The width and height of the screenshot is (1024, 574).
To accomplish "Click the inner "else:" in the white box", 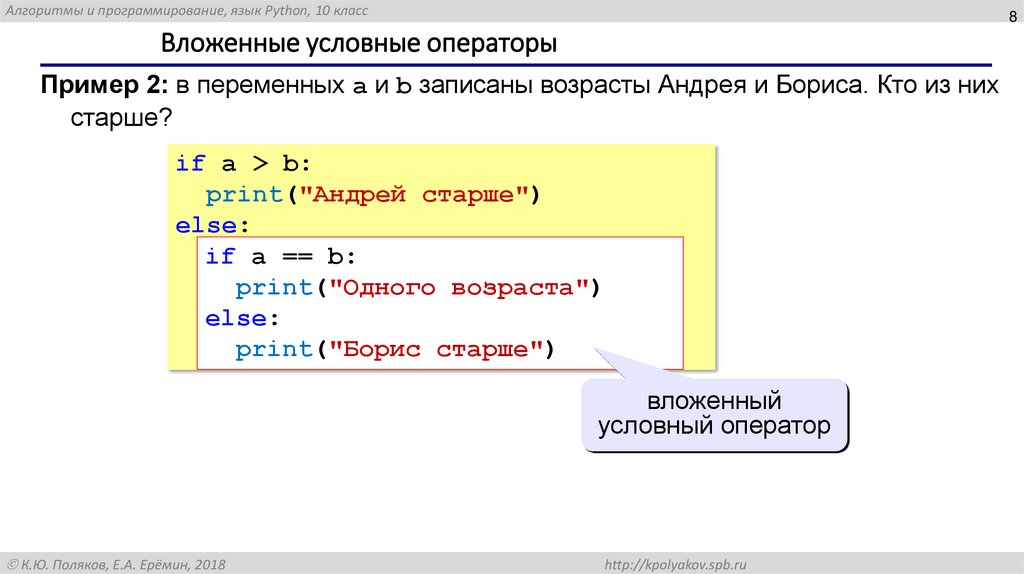I will pyautogui.click(x=242, y=318).
